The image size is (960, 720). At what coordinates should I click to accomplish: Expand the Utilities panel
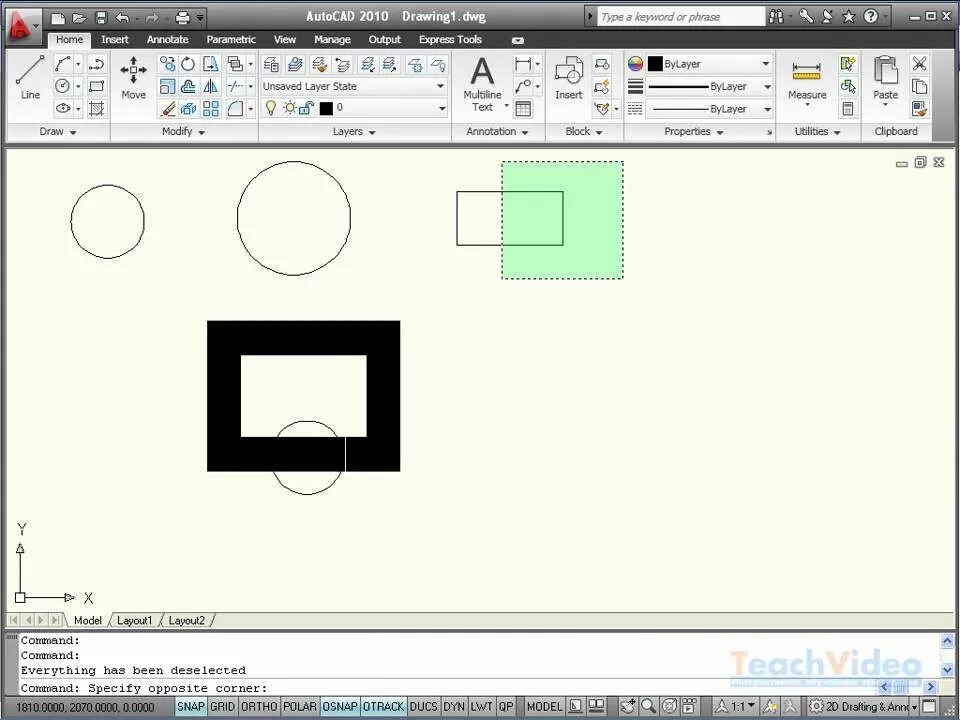(x=817, y=132)
